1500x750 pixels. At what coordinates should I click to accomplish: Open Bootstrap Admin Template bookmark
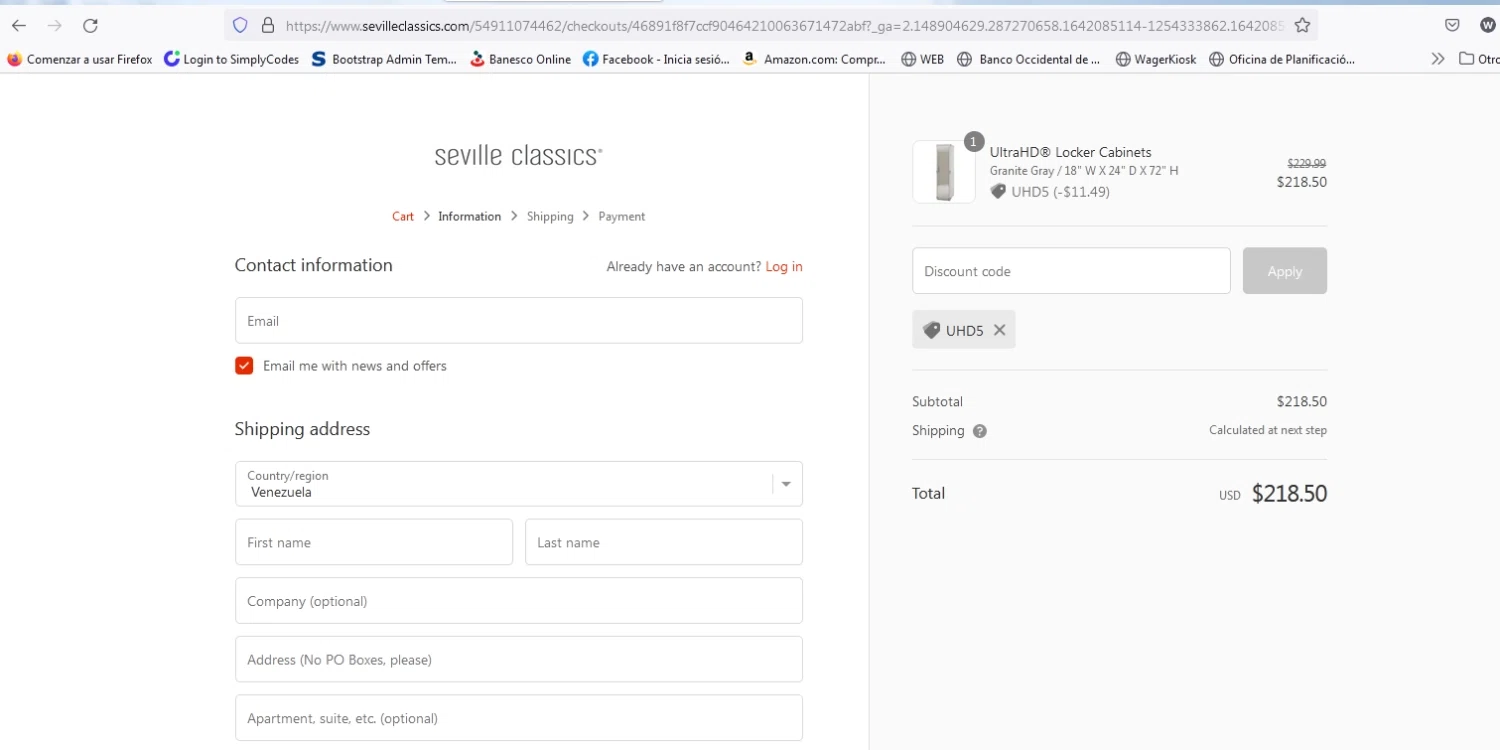[384, 59]
